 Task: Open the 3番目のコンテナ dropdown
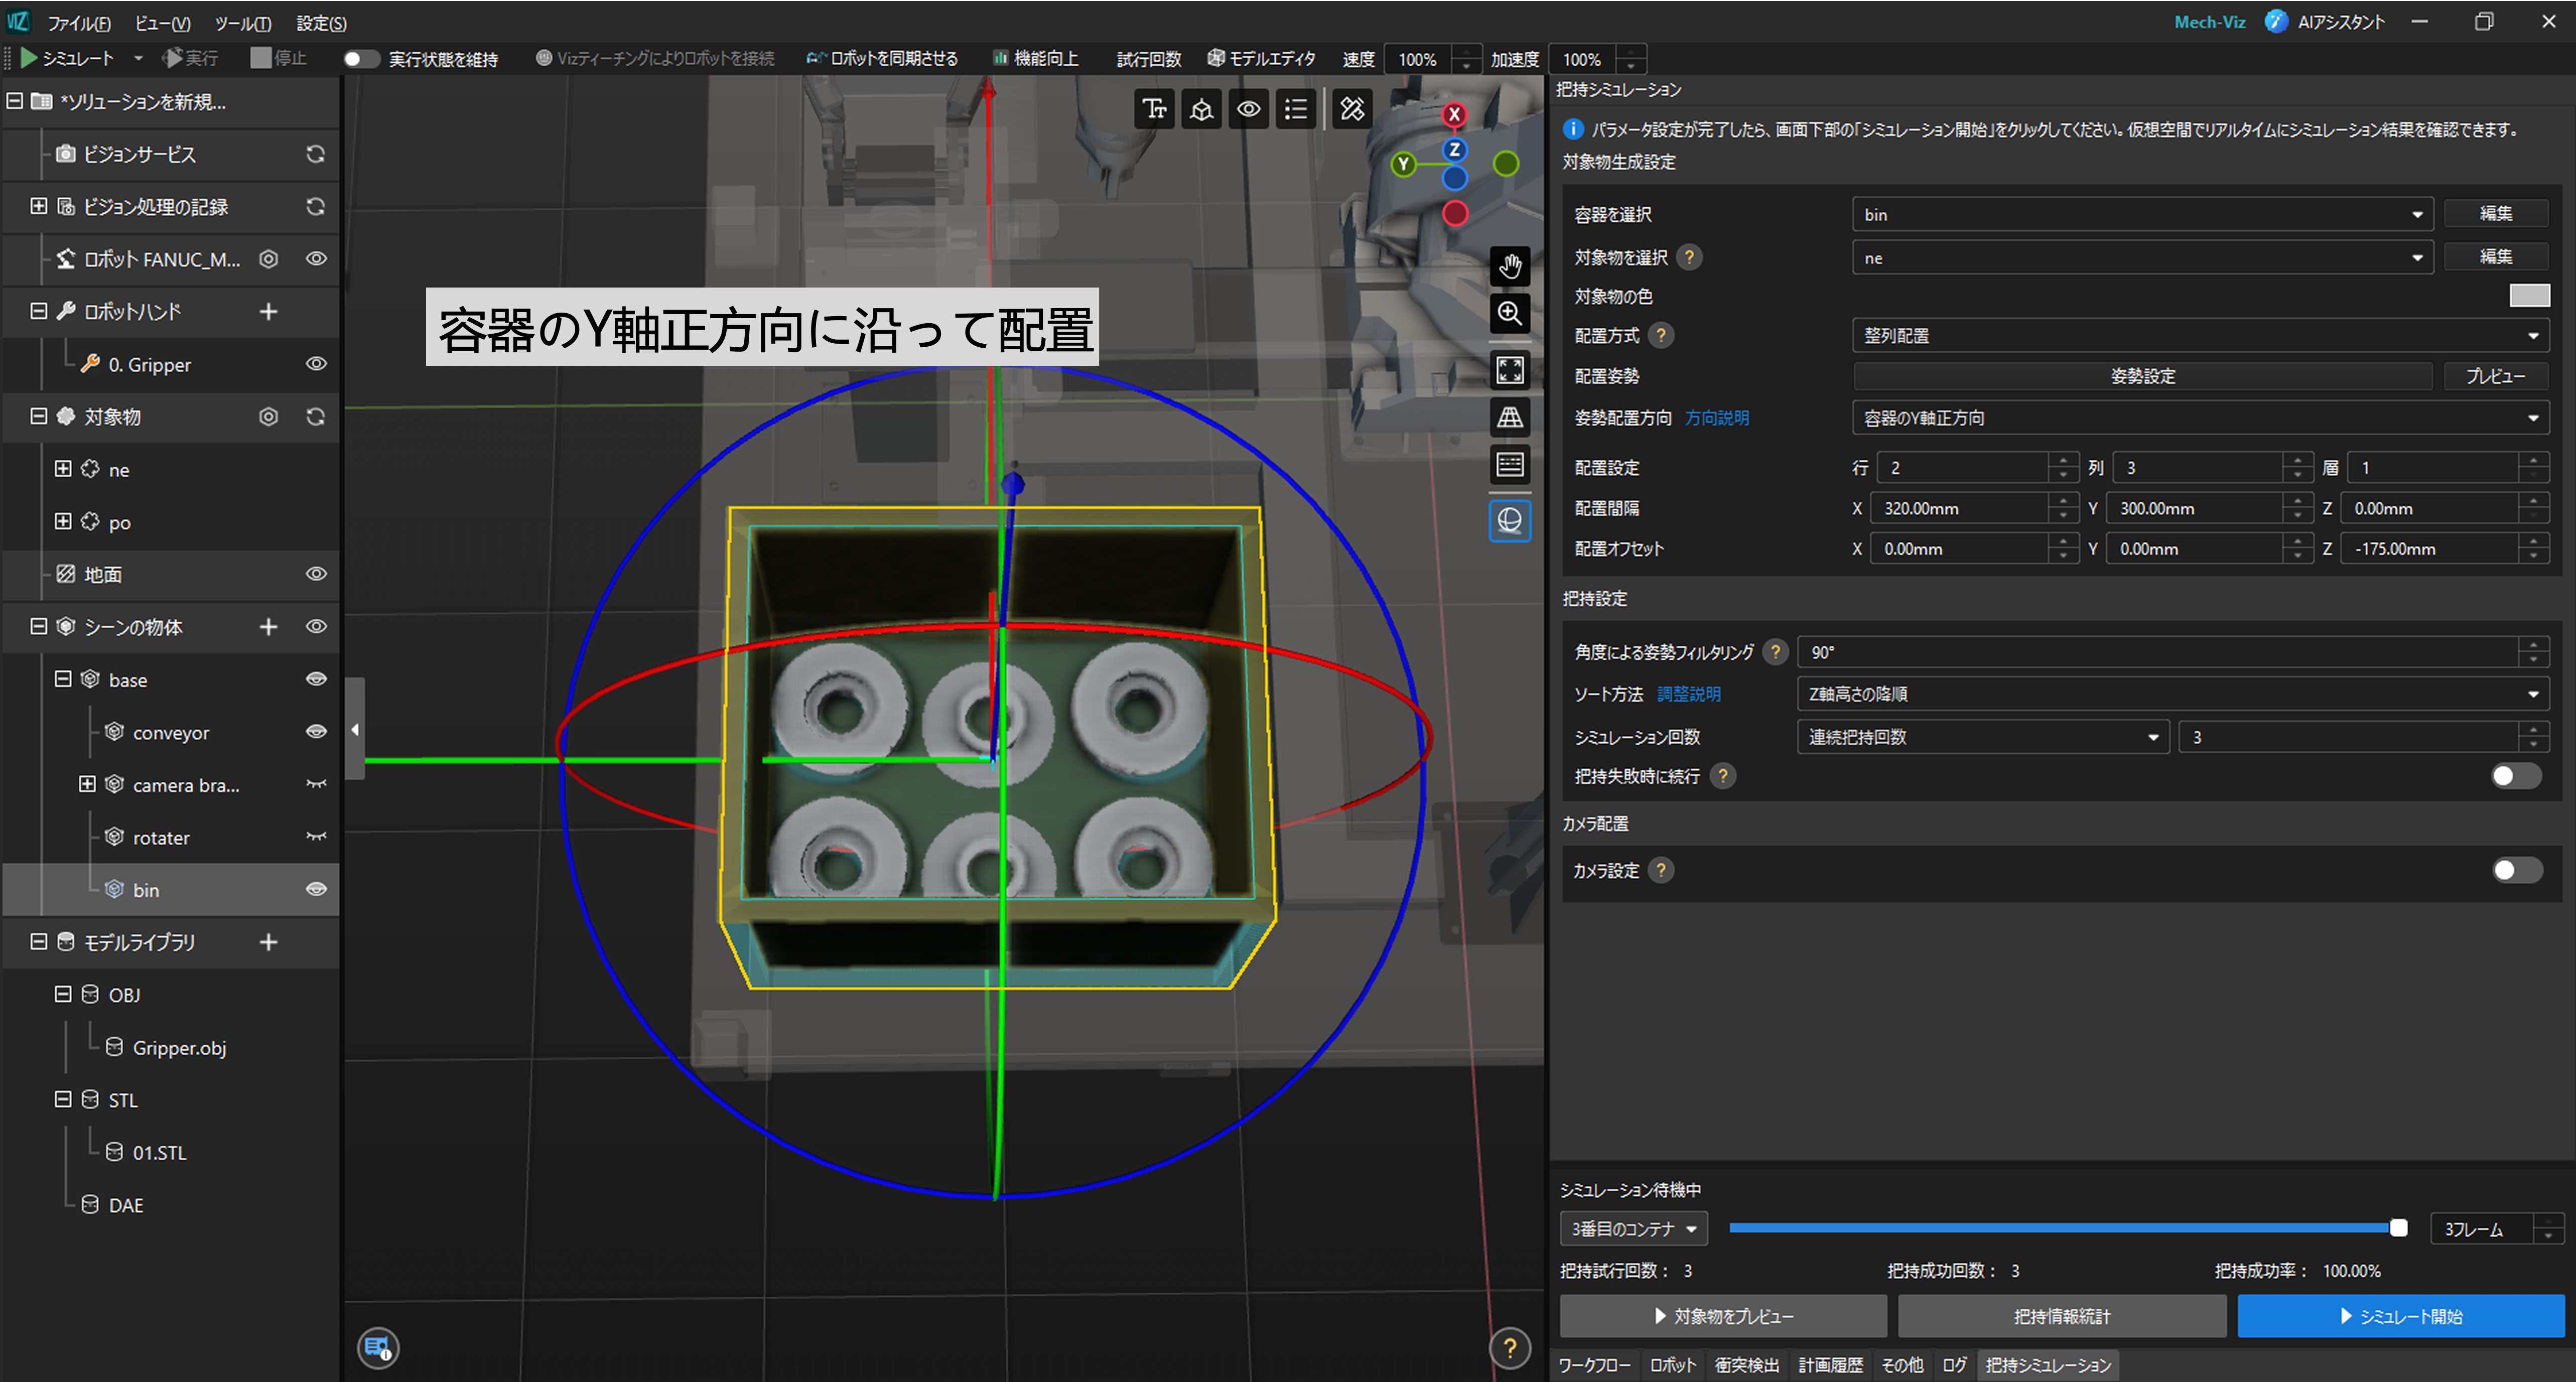click(1633, 1229)
